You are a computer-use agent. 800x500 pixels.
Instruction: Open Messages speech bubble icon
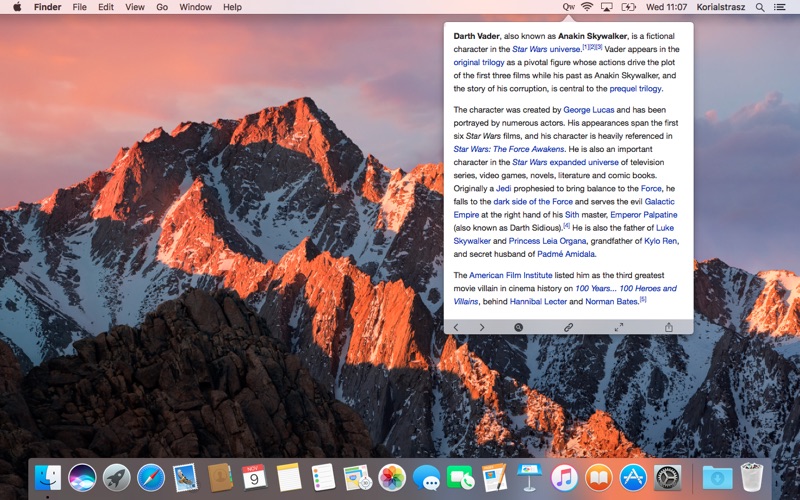coord(427,478)
